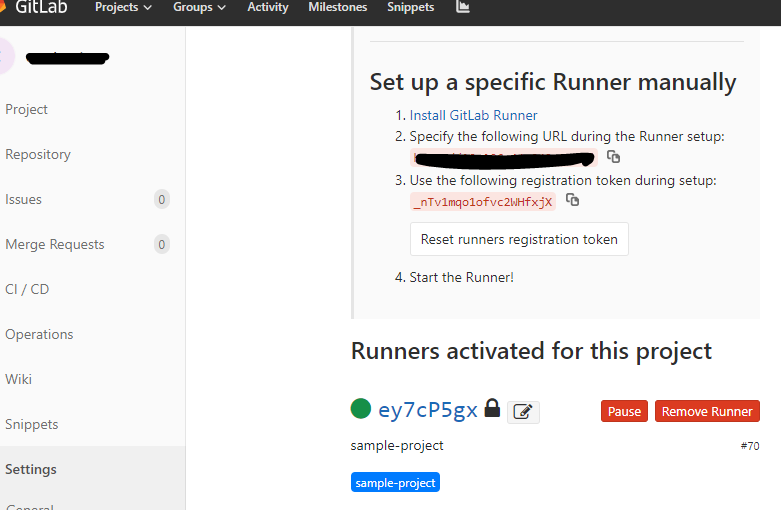781x510 pixels.
Task: Open Project in the sidebar
Action: tap(26, 109)
